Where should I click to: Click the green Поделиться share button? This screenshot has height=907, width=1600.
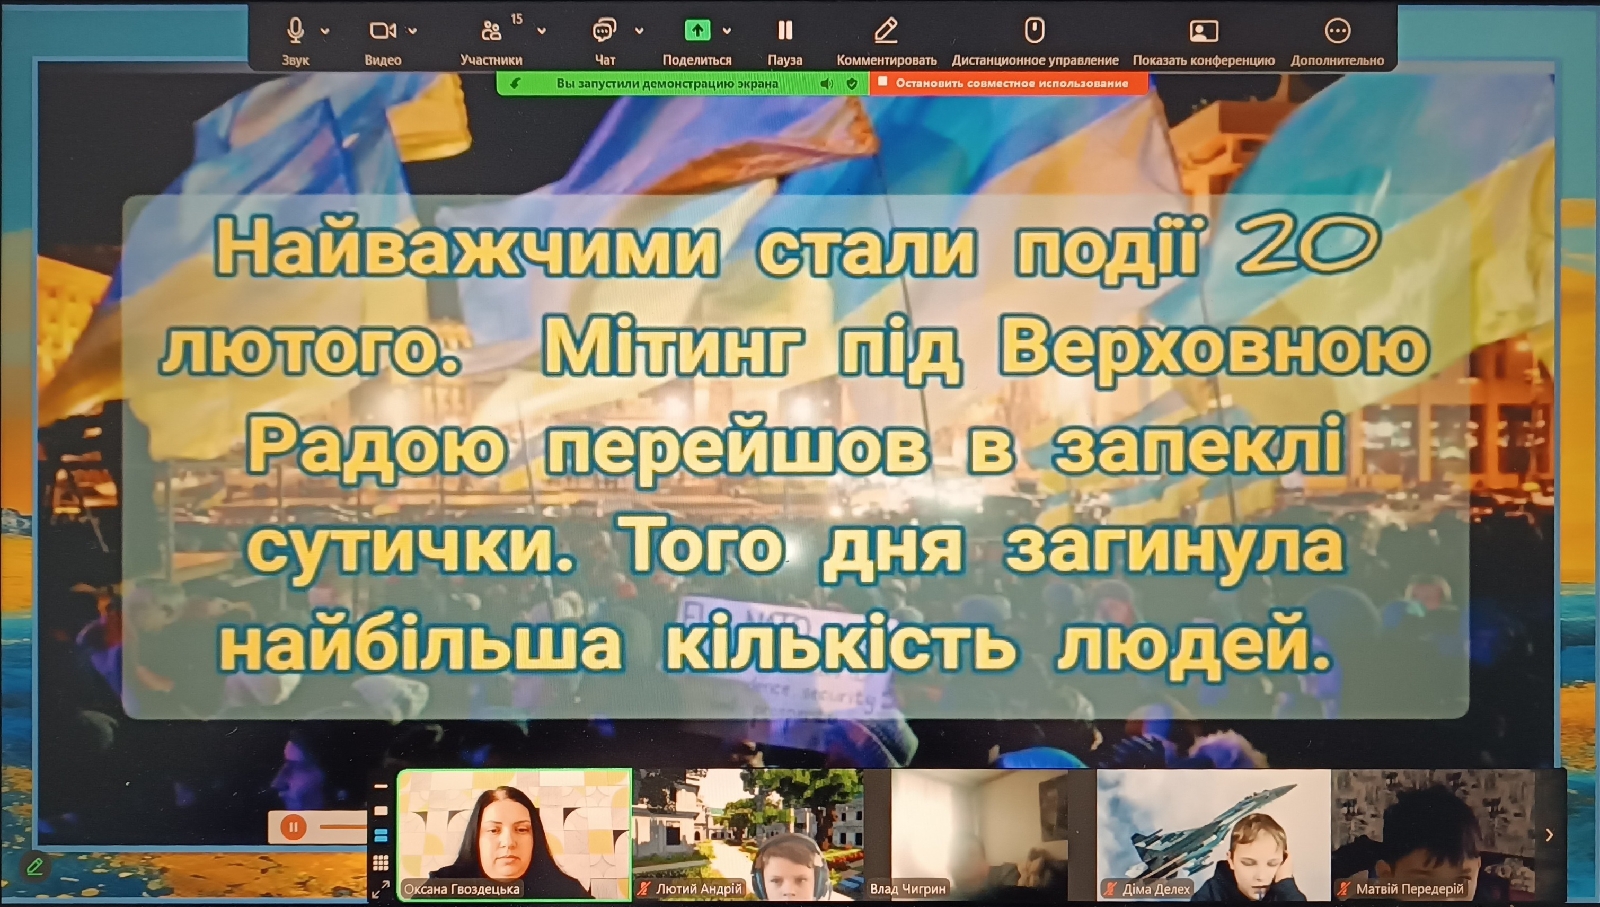click(697, 30)
